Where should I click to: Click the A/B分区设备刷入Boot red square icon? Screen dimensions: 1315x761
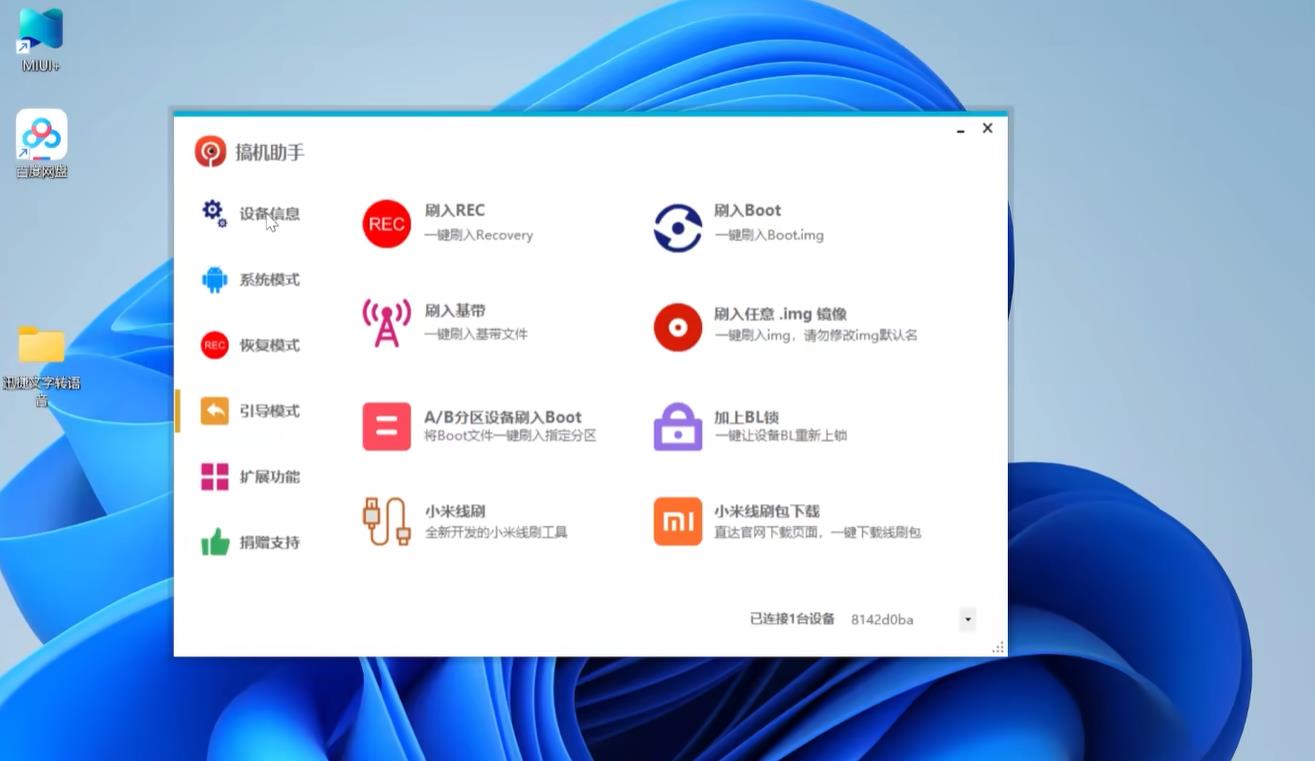(386, 427)
